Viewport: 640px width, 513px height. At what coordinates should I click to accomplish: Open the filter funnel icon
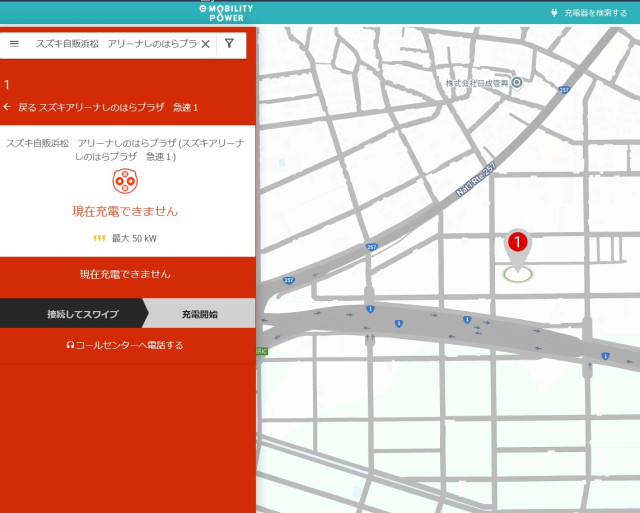(229, 43)
